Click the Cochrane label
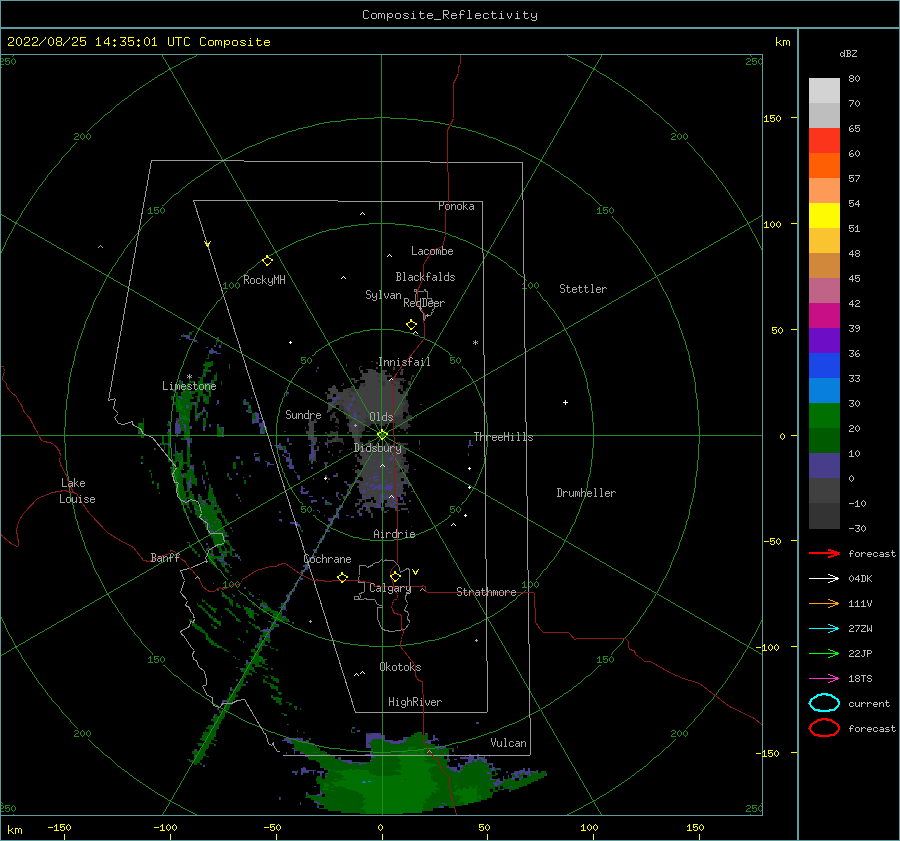Screen dimensions: 900x841 327,559
